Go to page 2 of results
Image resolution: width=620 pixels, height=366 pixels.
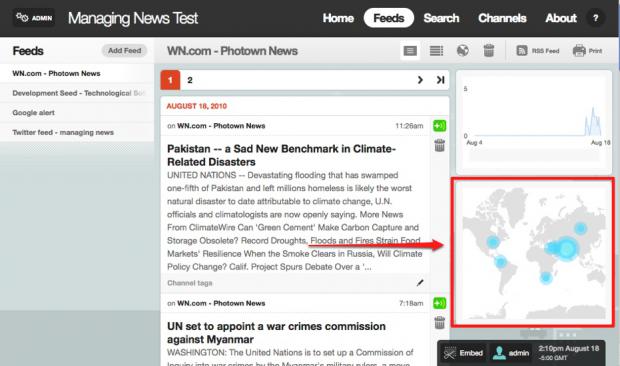(x=190, y=80)
